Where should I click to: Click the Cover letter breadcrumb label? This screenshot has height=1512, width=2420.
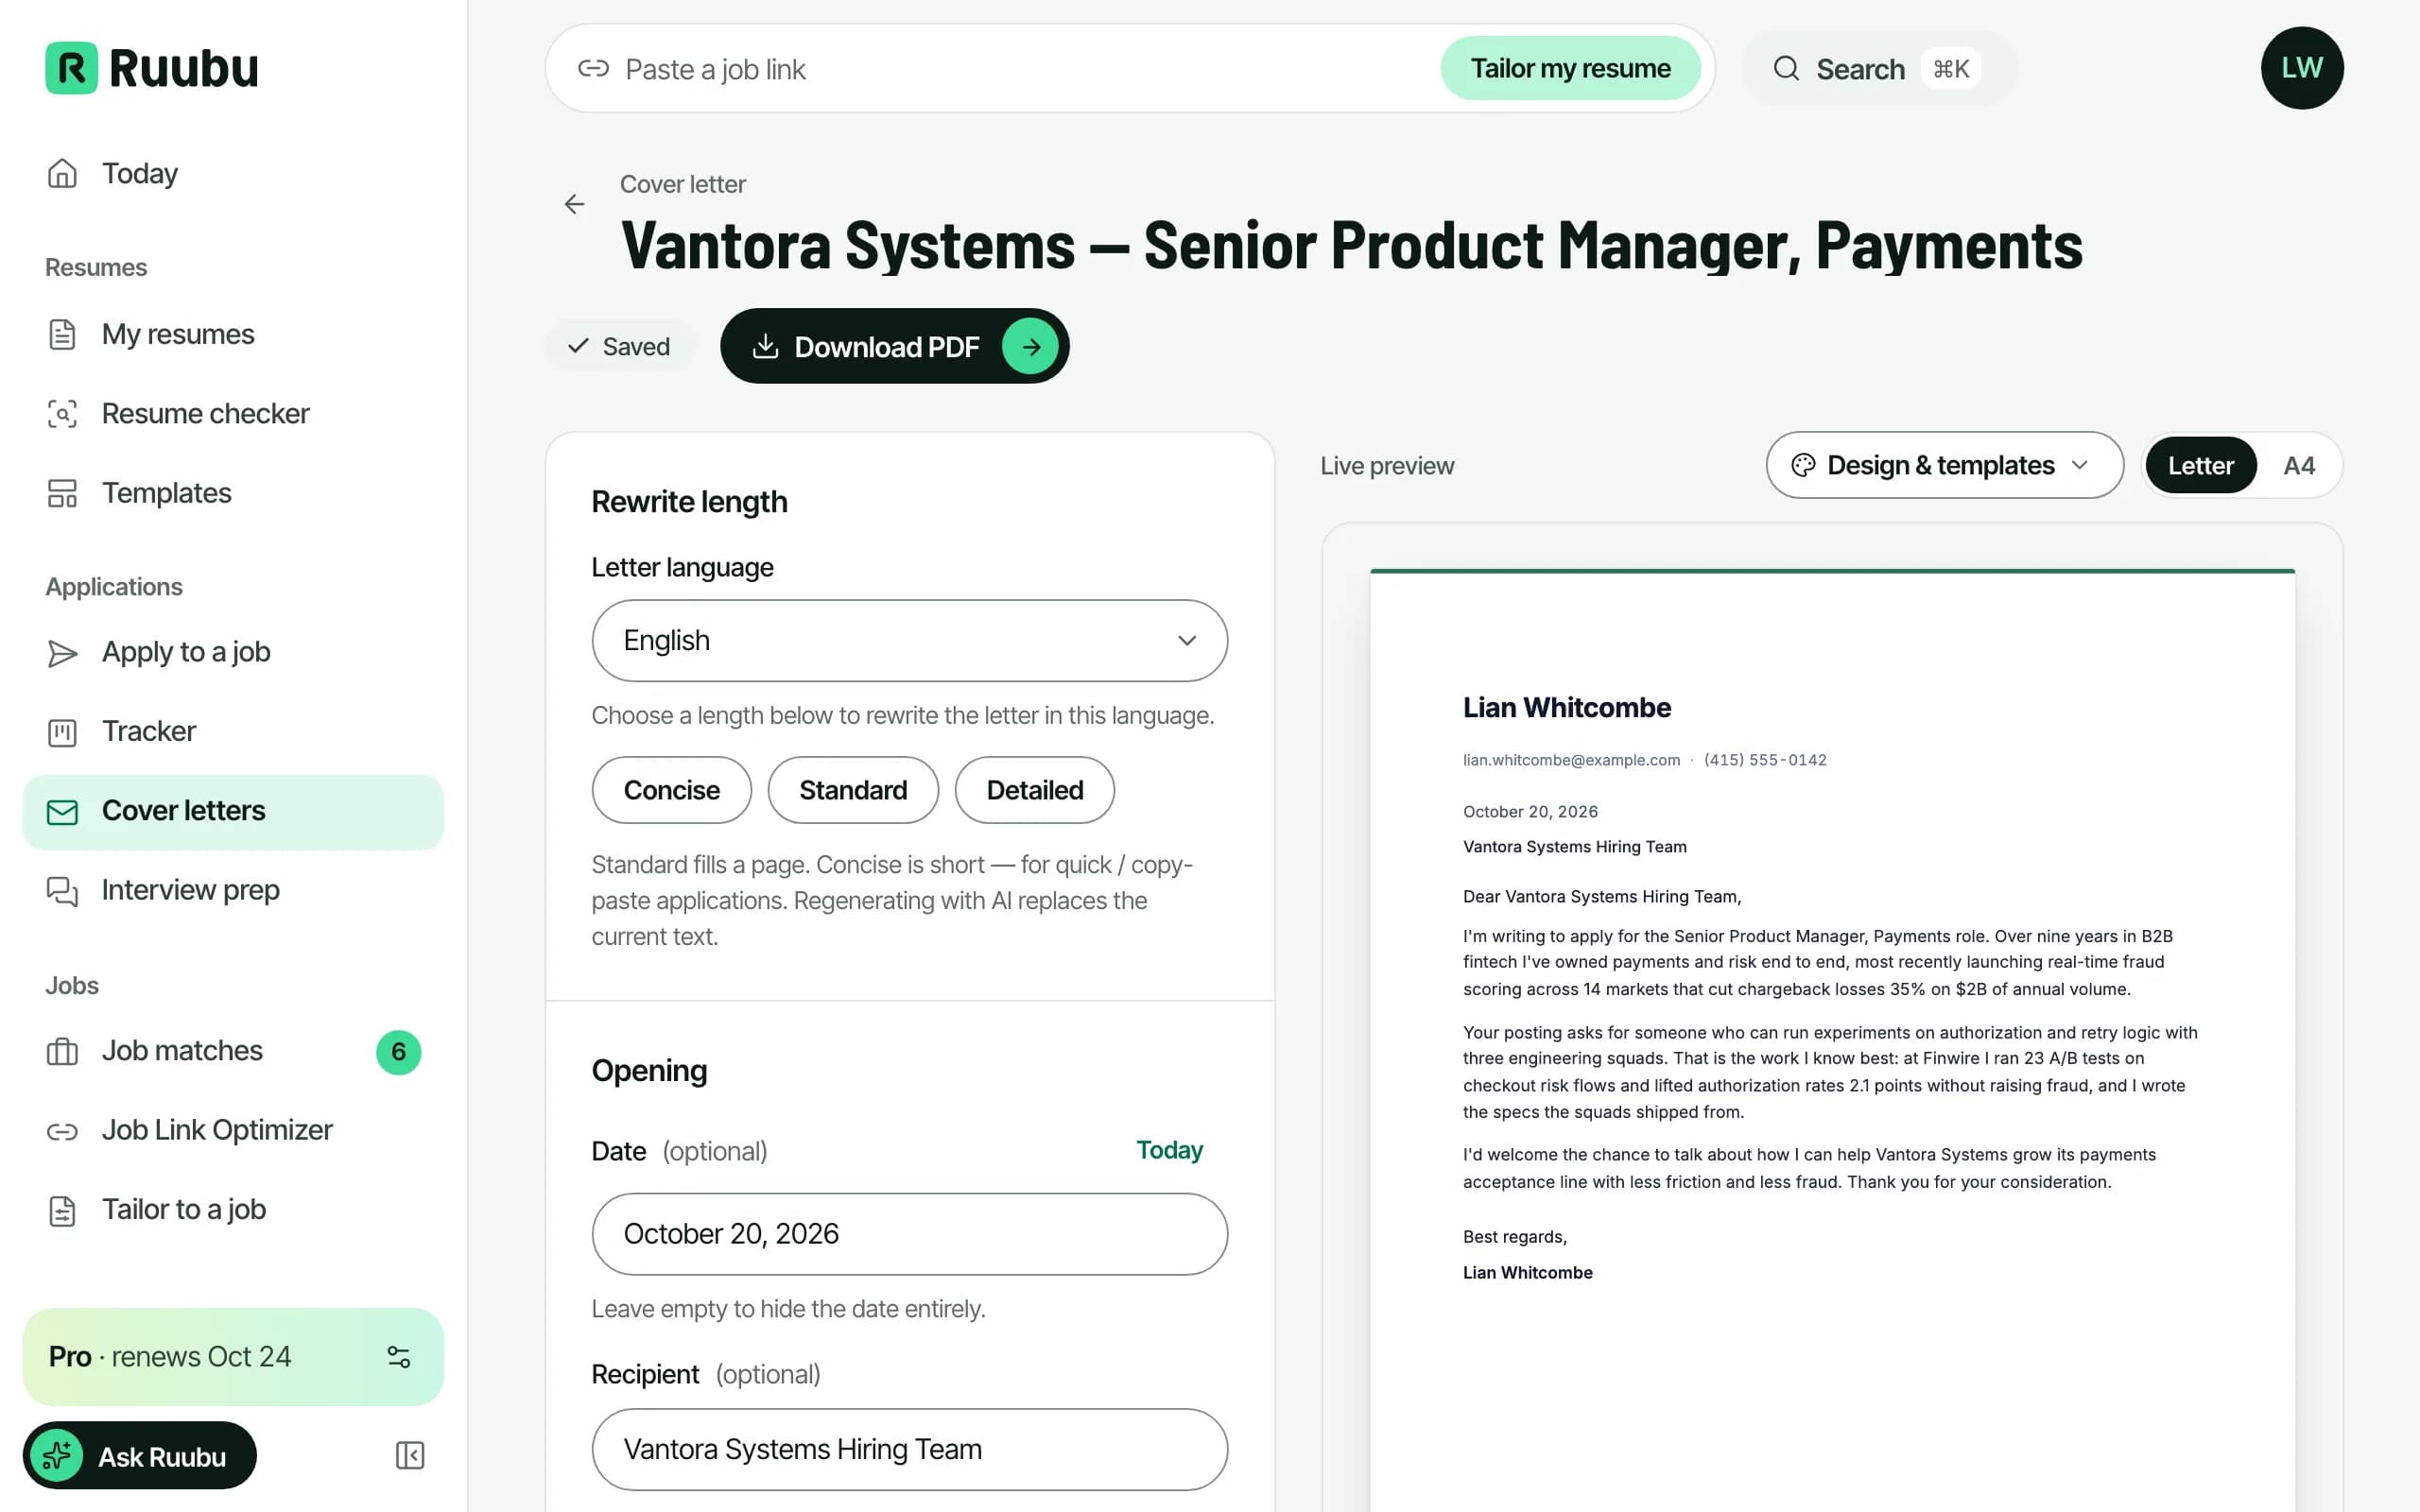pos(683,184)
